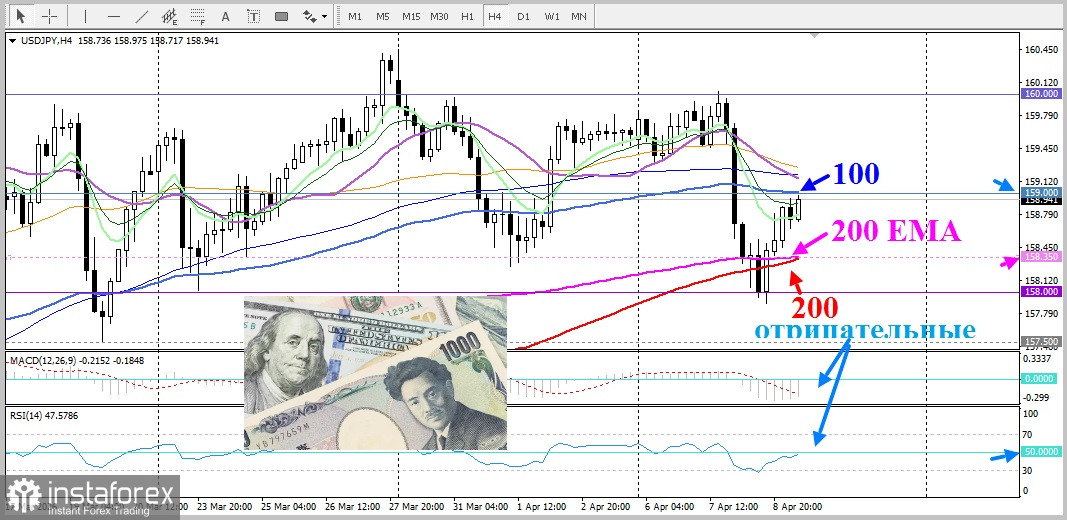Click the RSI 50.0000 level tag
This screenshot has width=1067, height=520.
1040,452
